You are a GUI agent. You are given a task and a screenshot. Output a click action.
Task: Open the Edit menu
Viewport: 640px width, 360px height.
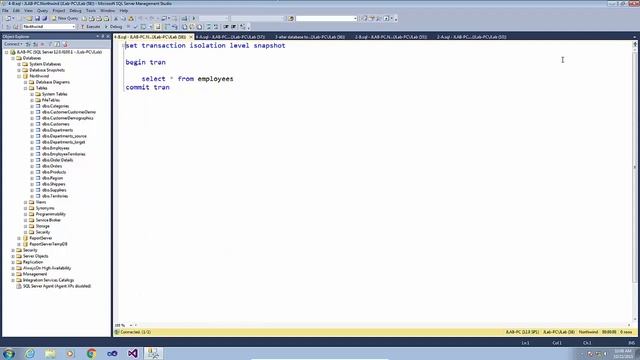16,11
